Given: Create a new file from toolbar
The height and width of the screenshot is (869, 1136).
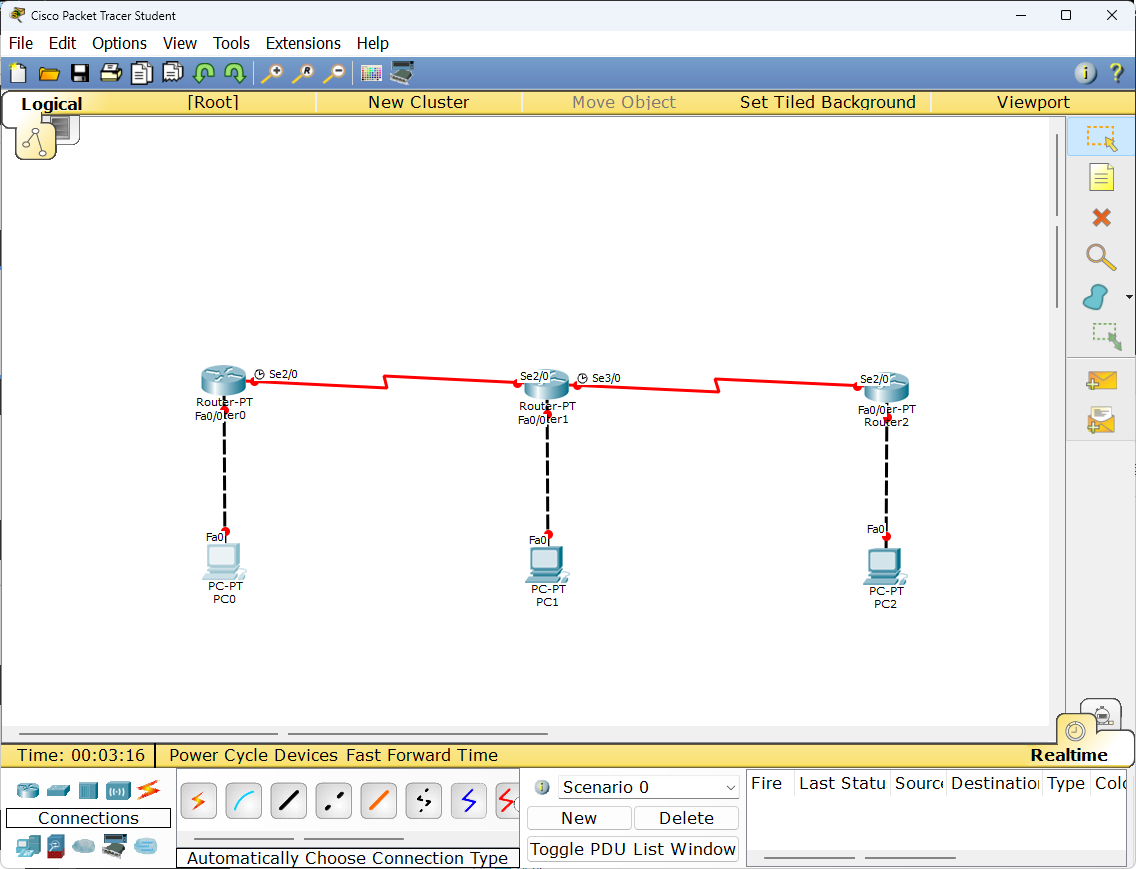Looking at the screenshot, I should (18, 73).
